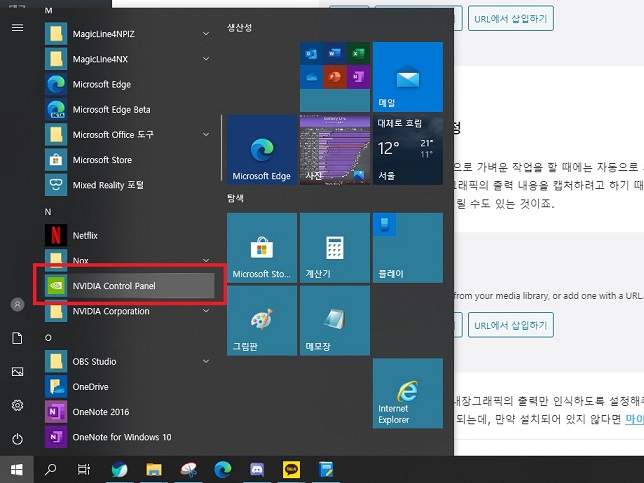
Task: Click the M letter group header
Action: [x=48, y=10]
